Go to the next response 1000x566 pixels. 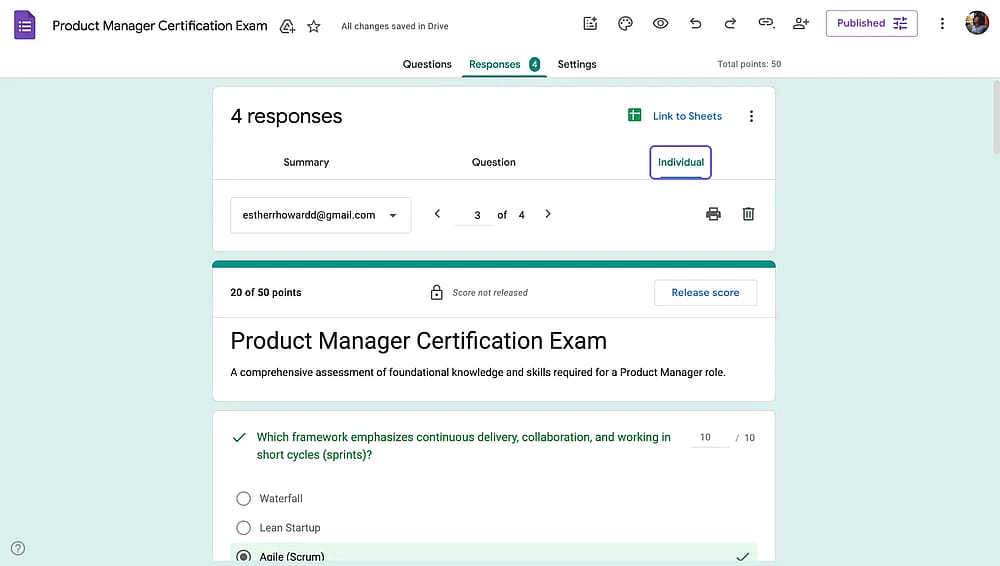click(x=548, y=214)
